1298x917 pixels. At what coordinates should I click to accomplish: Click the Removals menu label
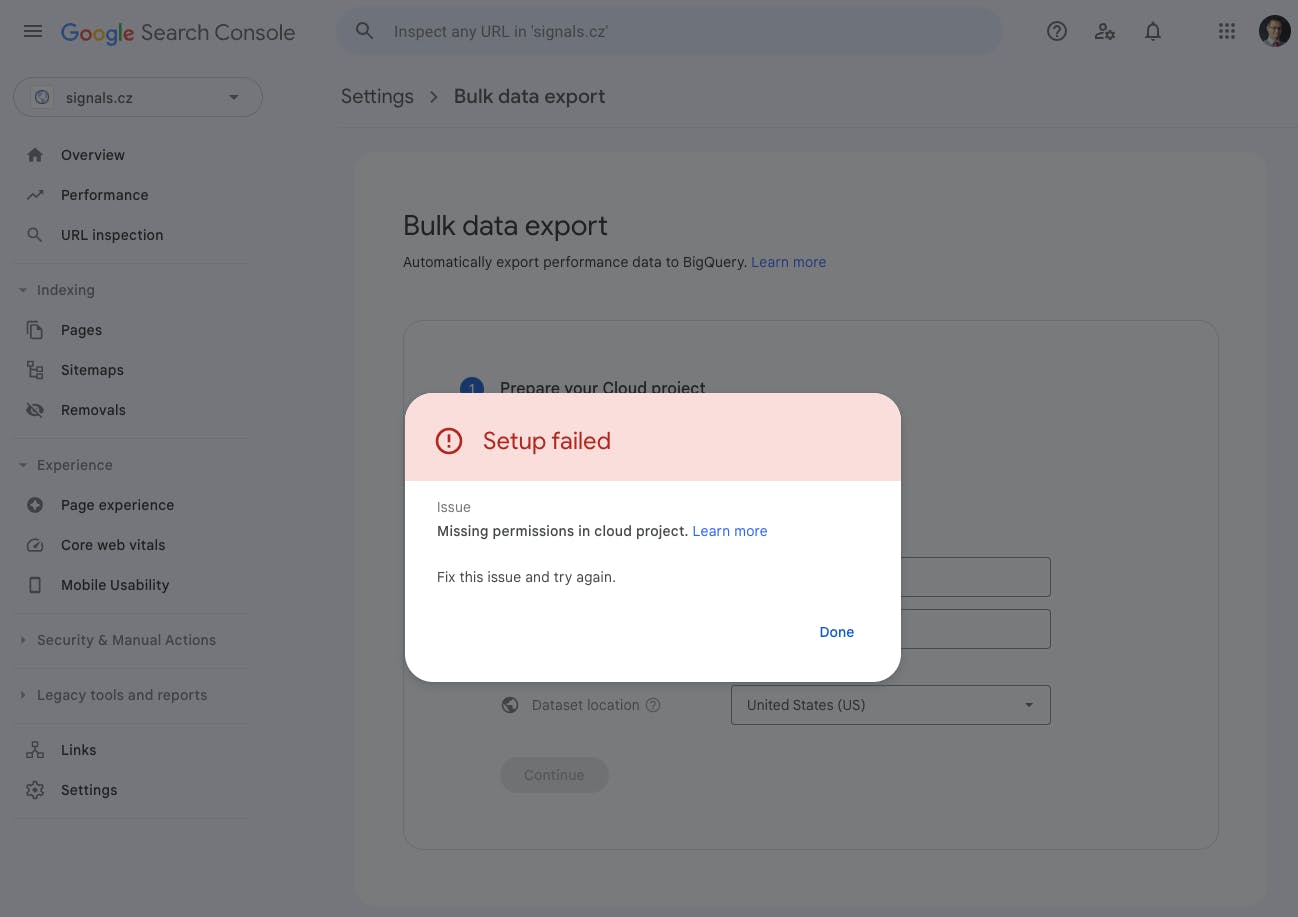[x=93, y=410]
